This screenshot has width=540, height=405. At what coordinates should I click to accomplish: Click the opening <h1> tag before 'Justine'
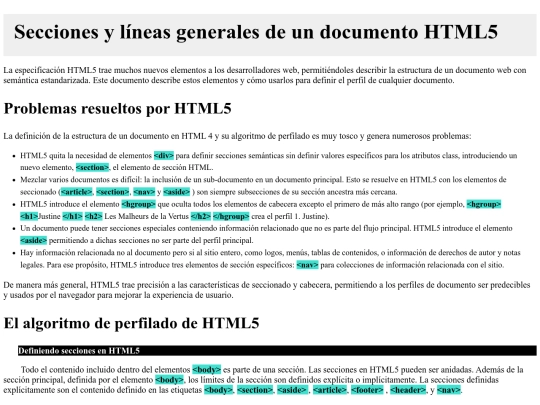(x=29, y=217)
